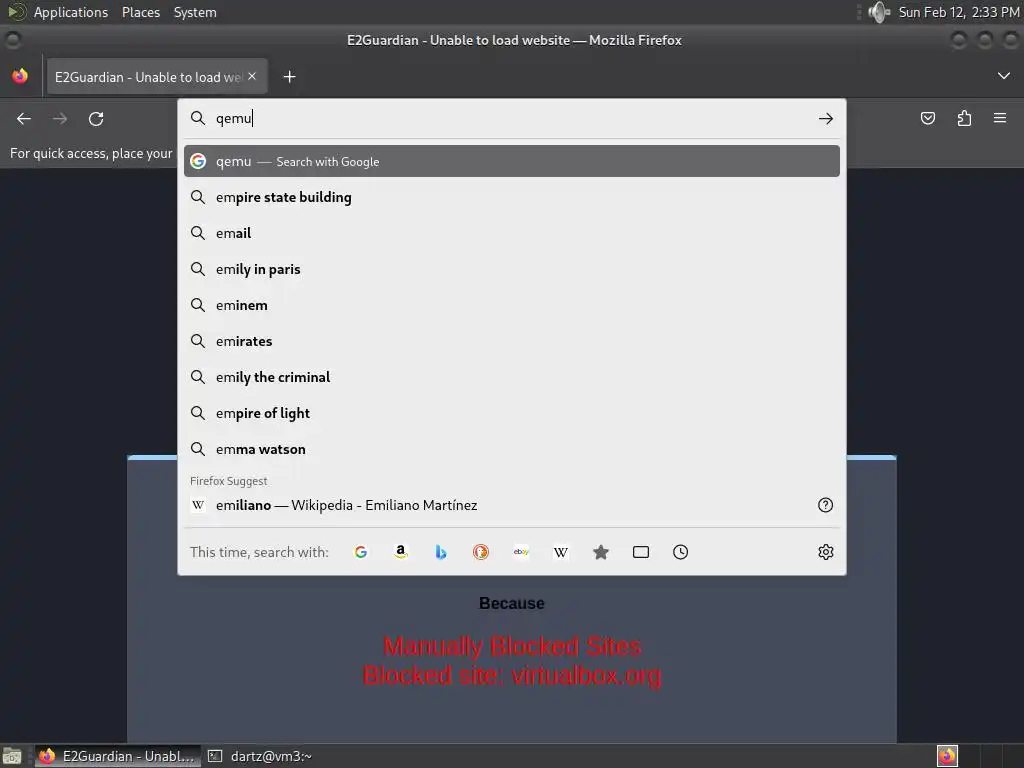Choose the 'email' suggestion

[512, 233]
